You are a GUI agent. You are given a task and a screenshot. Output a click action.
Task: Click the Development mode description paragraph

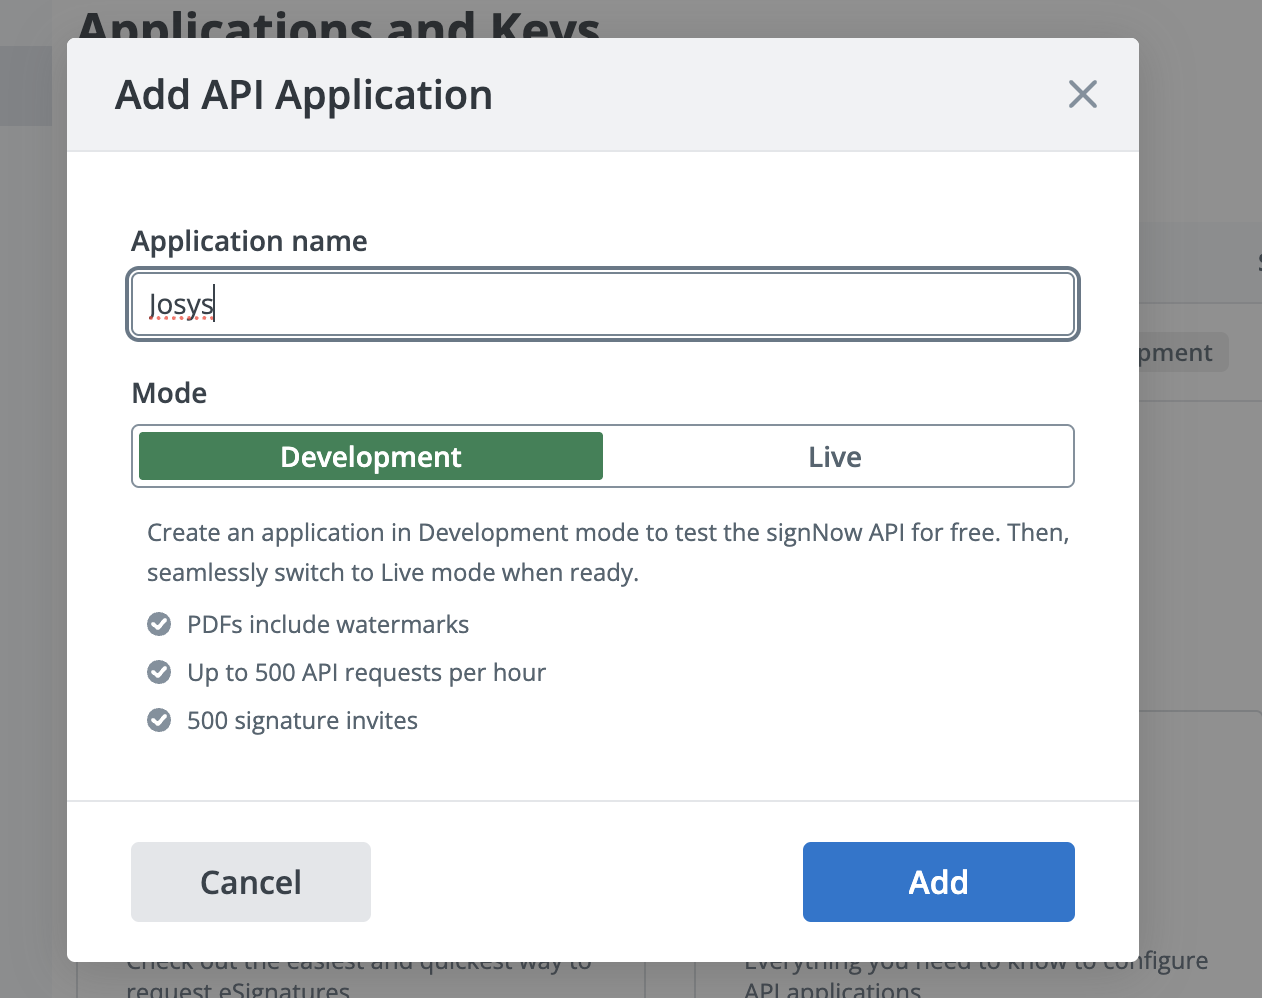607,552
